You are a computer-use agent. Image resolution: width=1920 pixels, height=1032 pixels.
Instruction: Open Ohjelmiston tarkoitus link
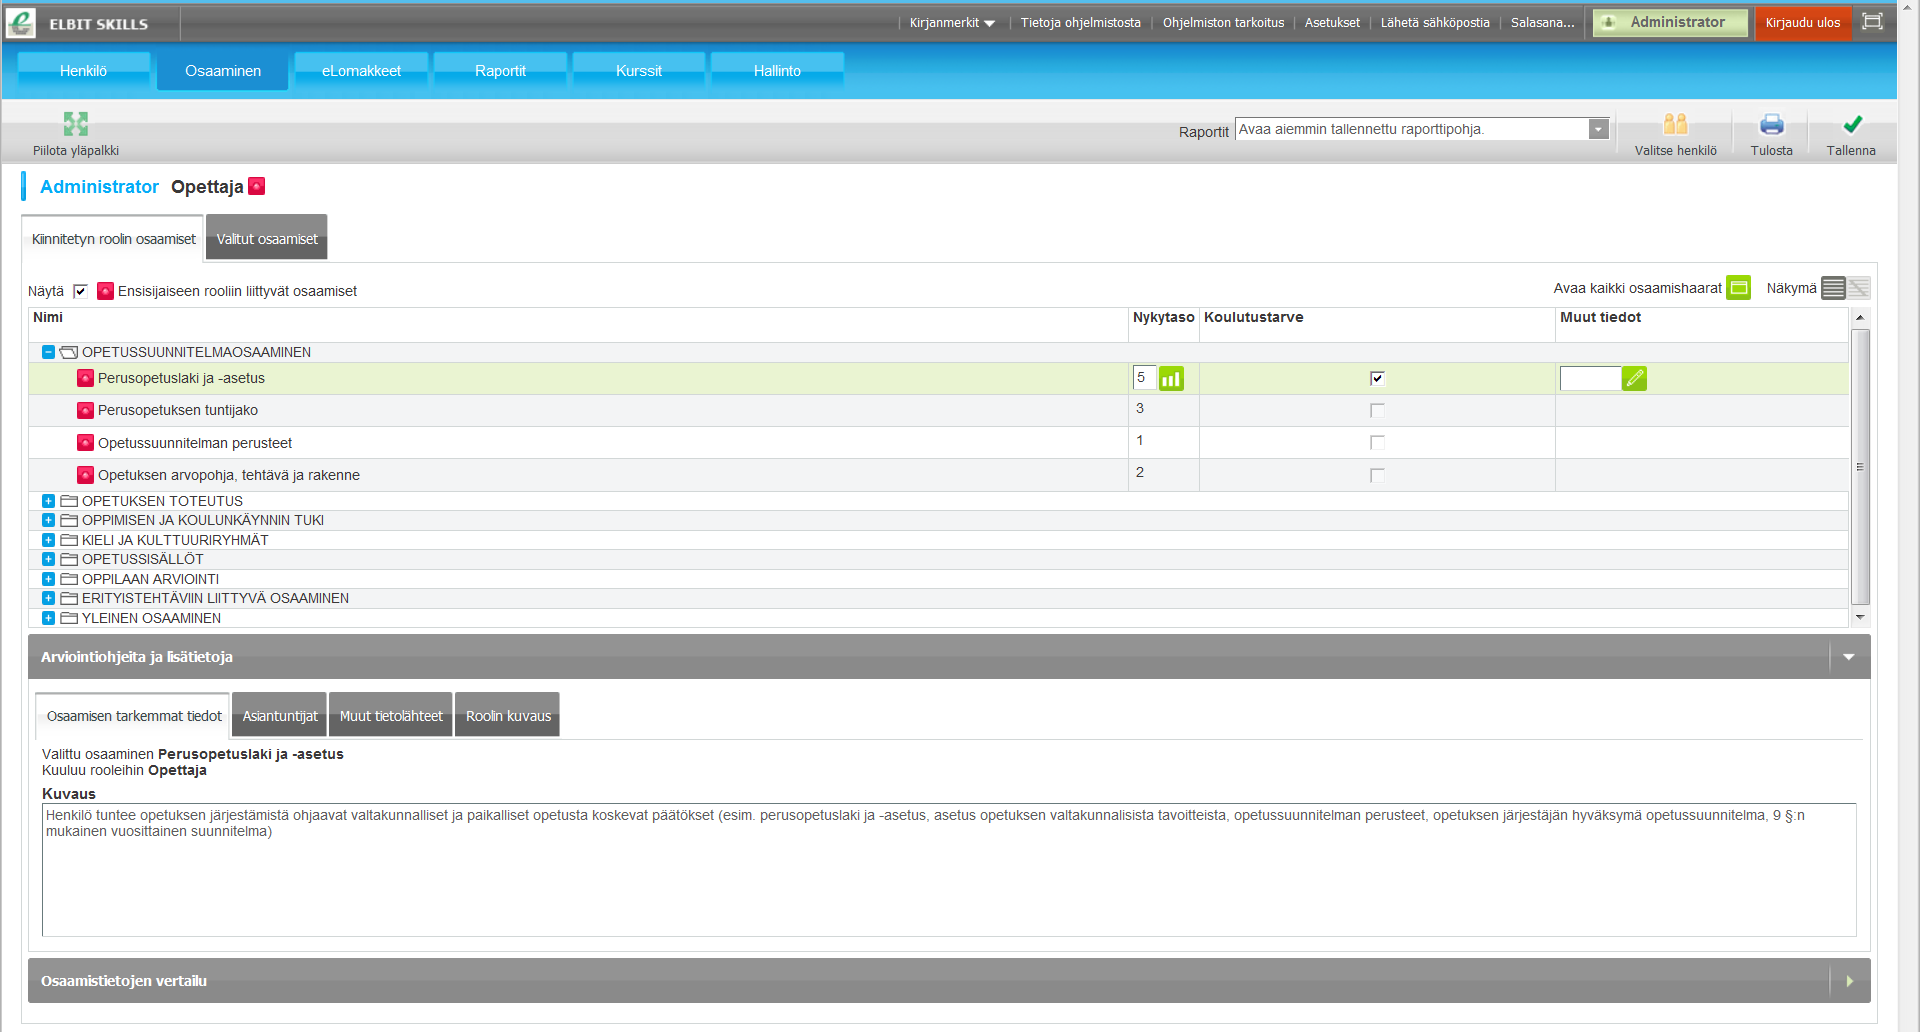pyautogui.click(x=1223, y=23)
